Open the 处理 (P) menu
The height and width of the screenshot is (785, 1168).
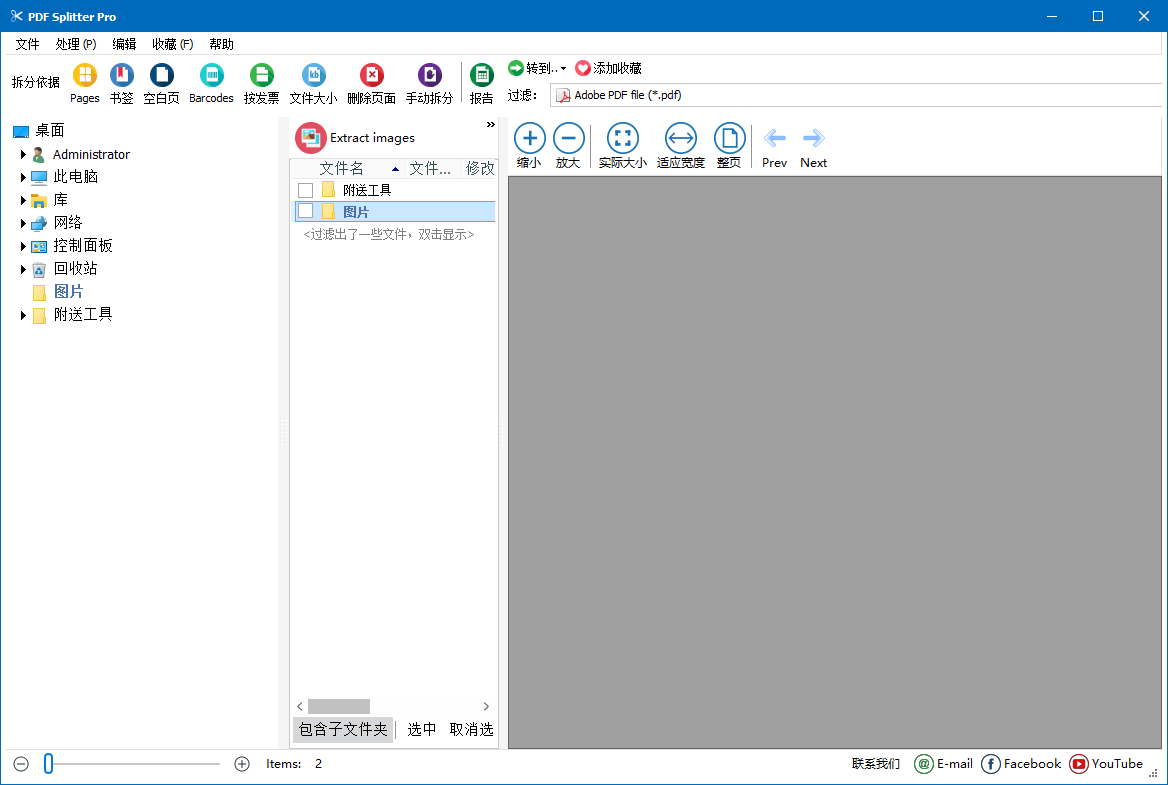coord(76,44)
